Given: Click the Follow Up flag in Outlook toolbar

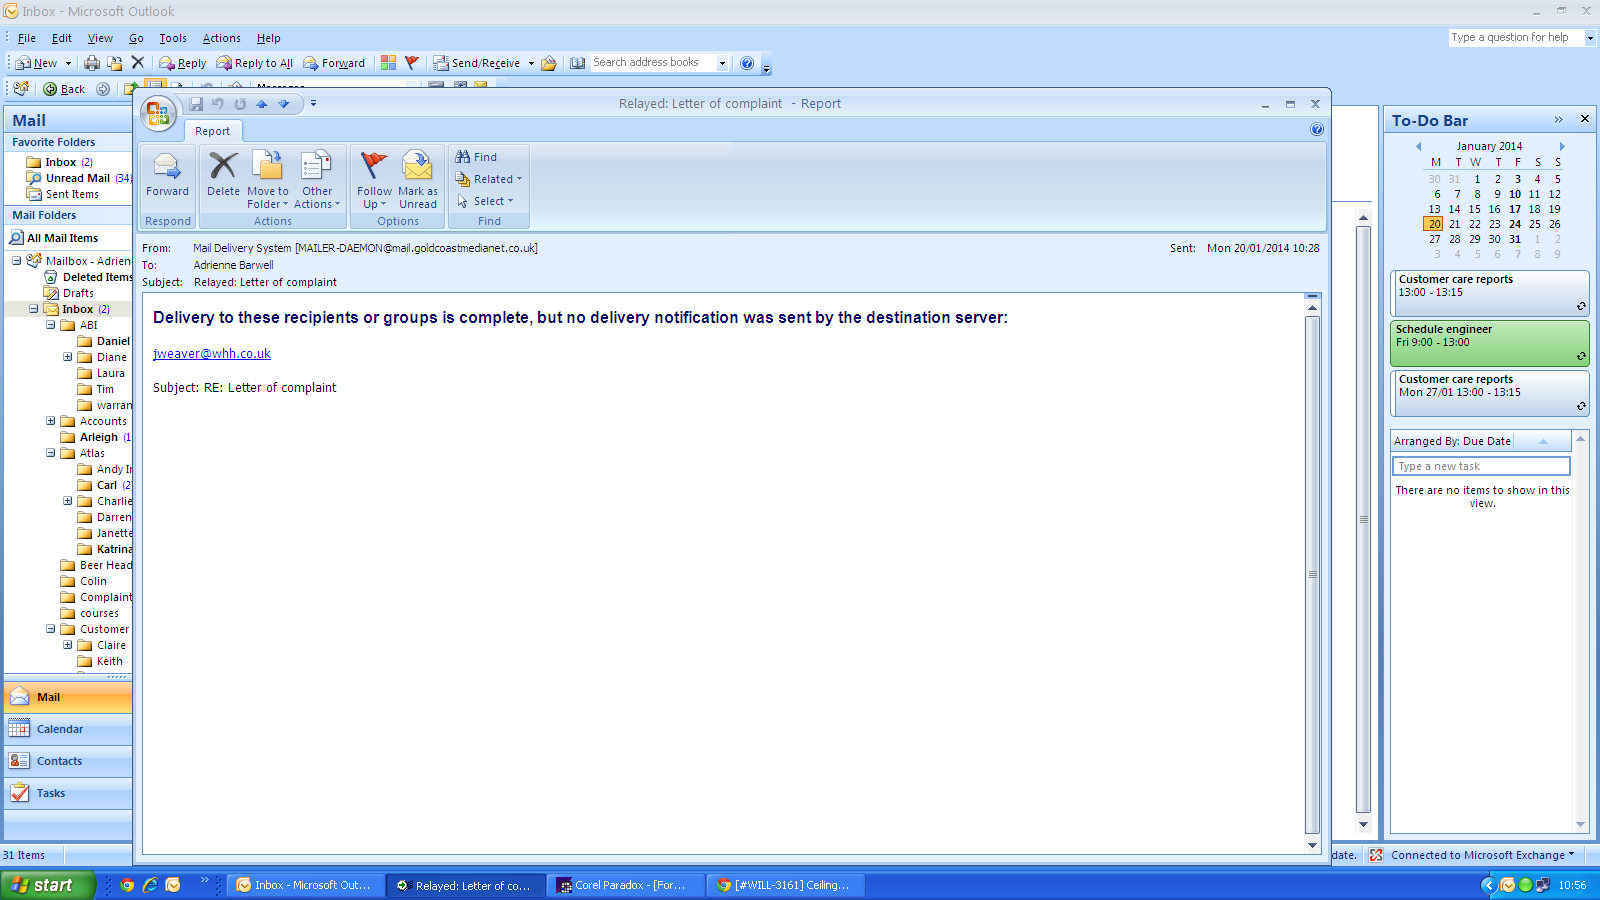Looking at the screenshot, I should (x=412, y=63).
